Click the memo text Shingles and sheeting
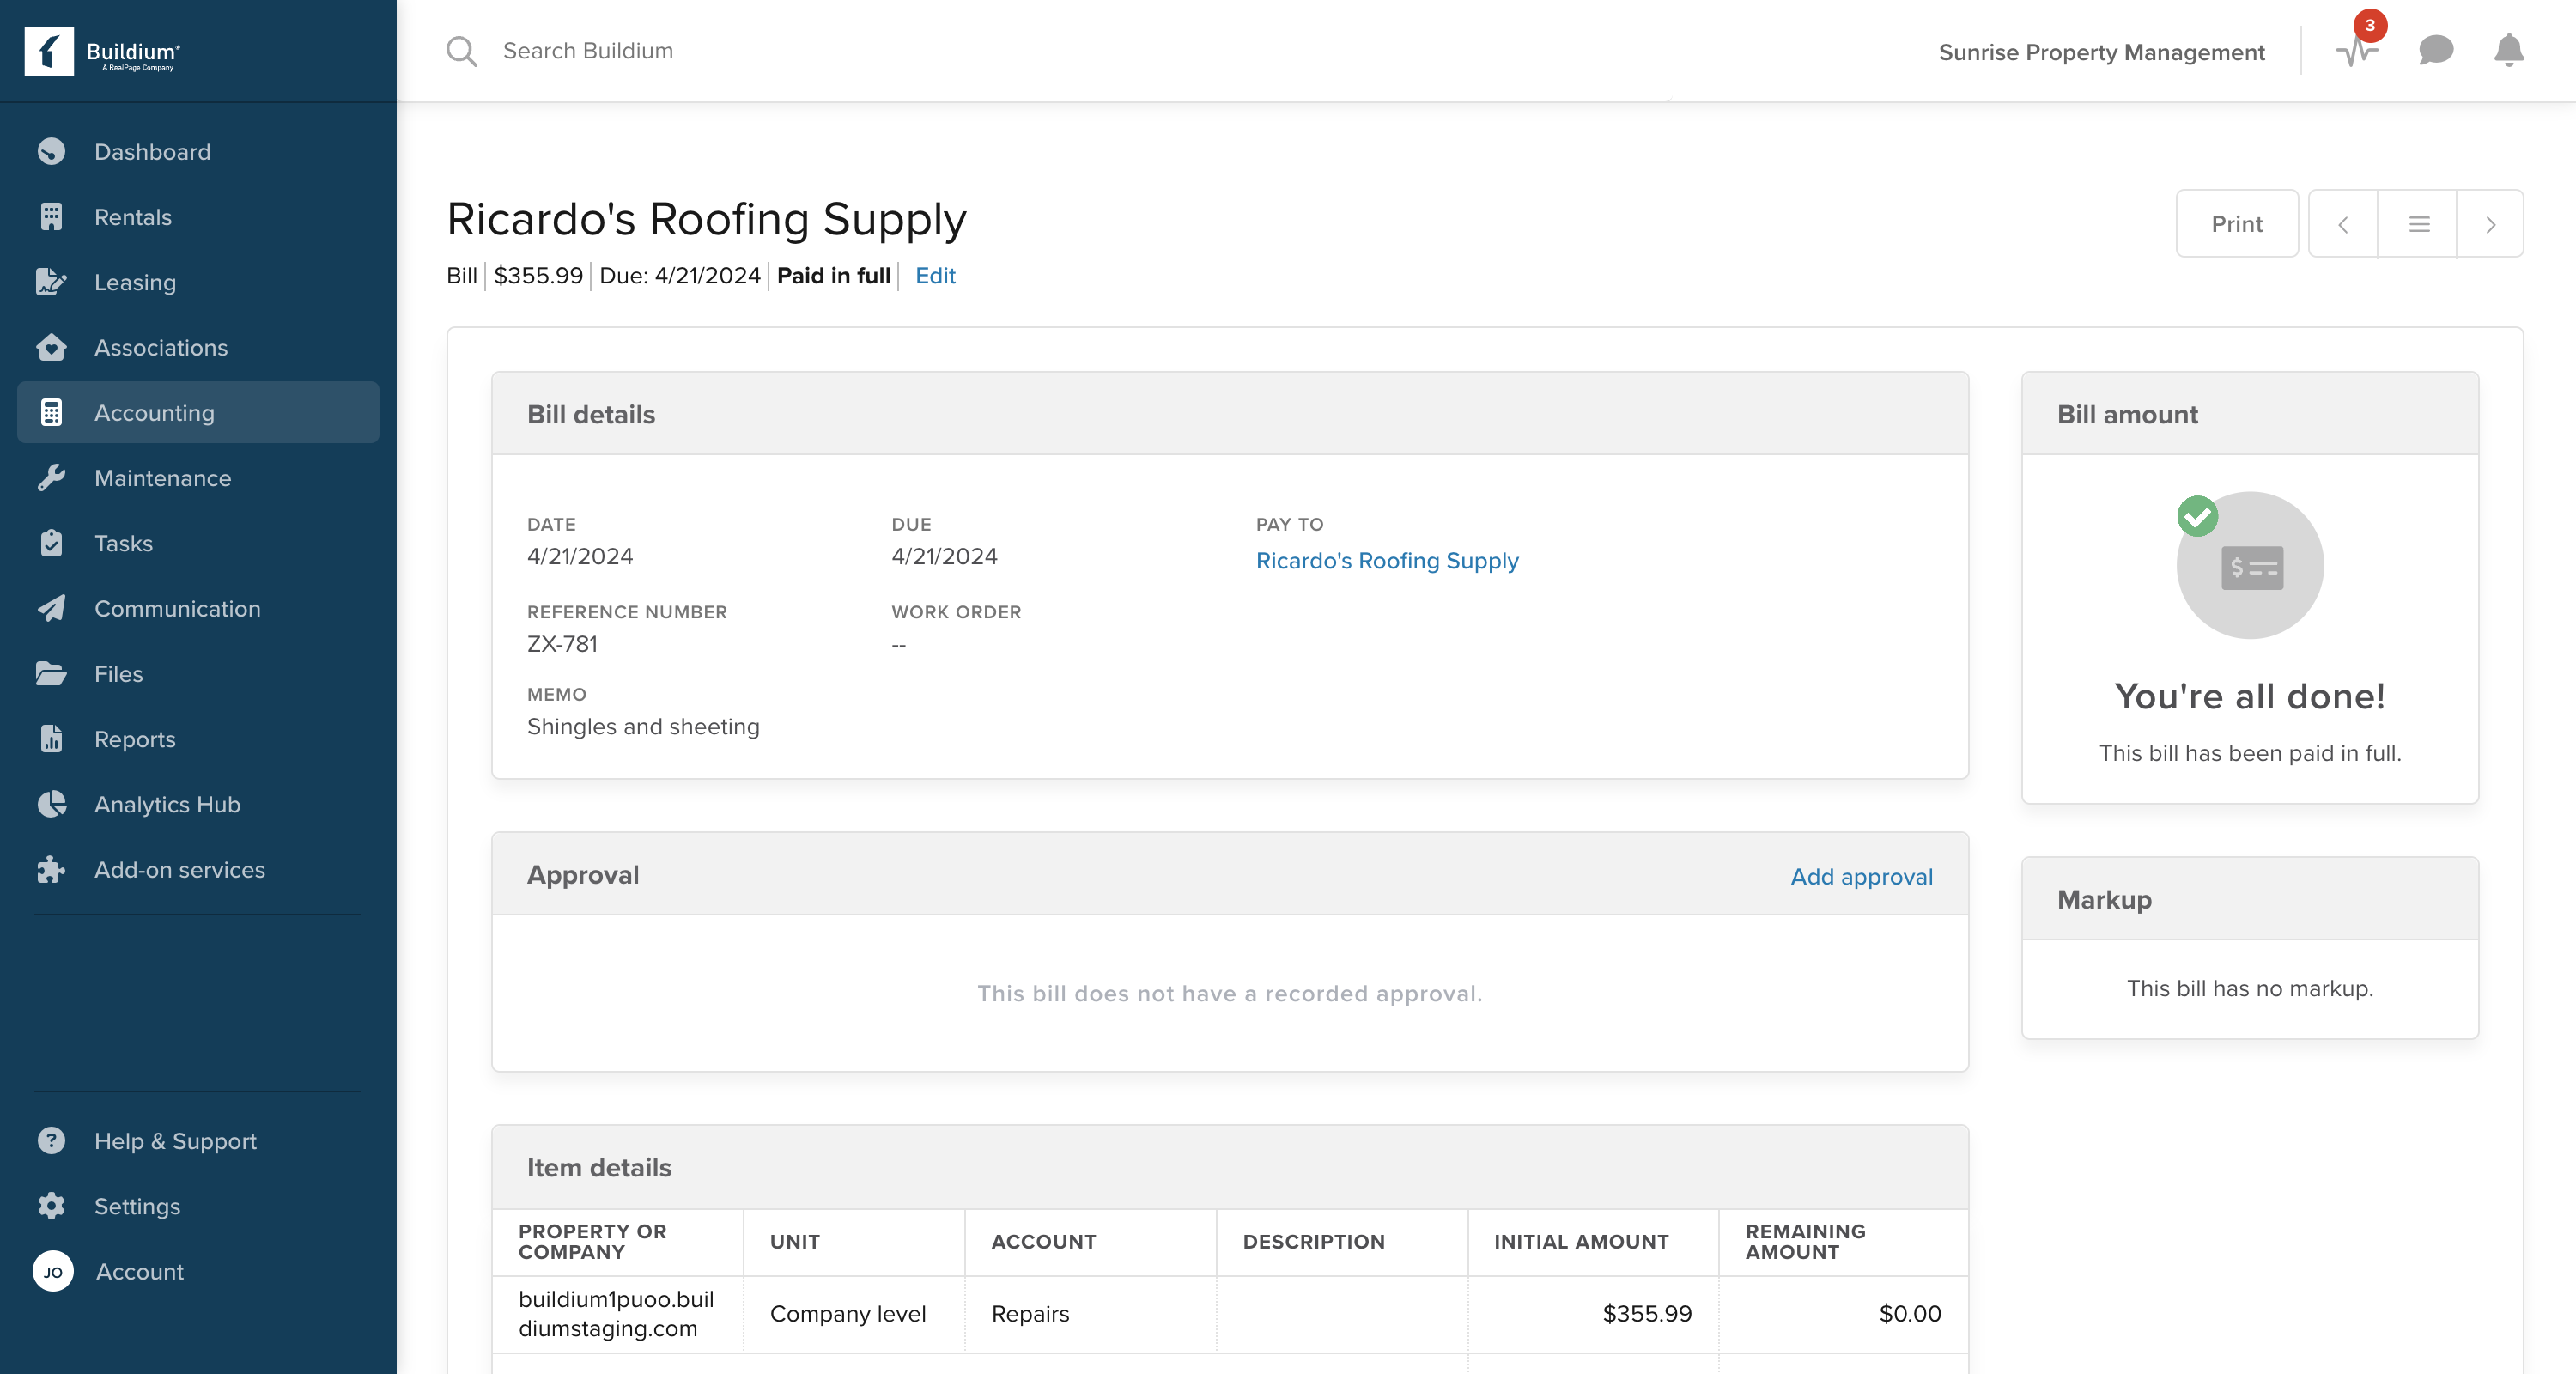 point(643,727)
